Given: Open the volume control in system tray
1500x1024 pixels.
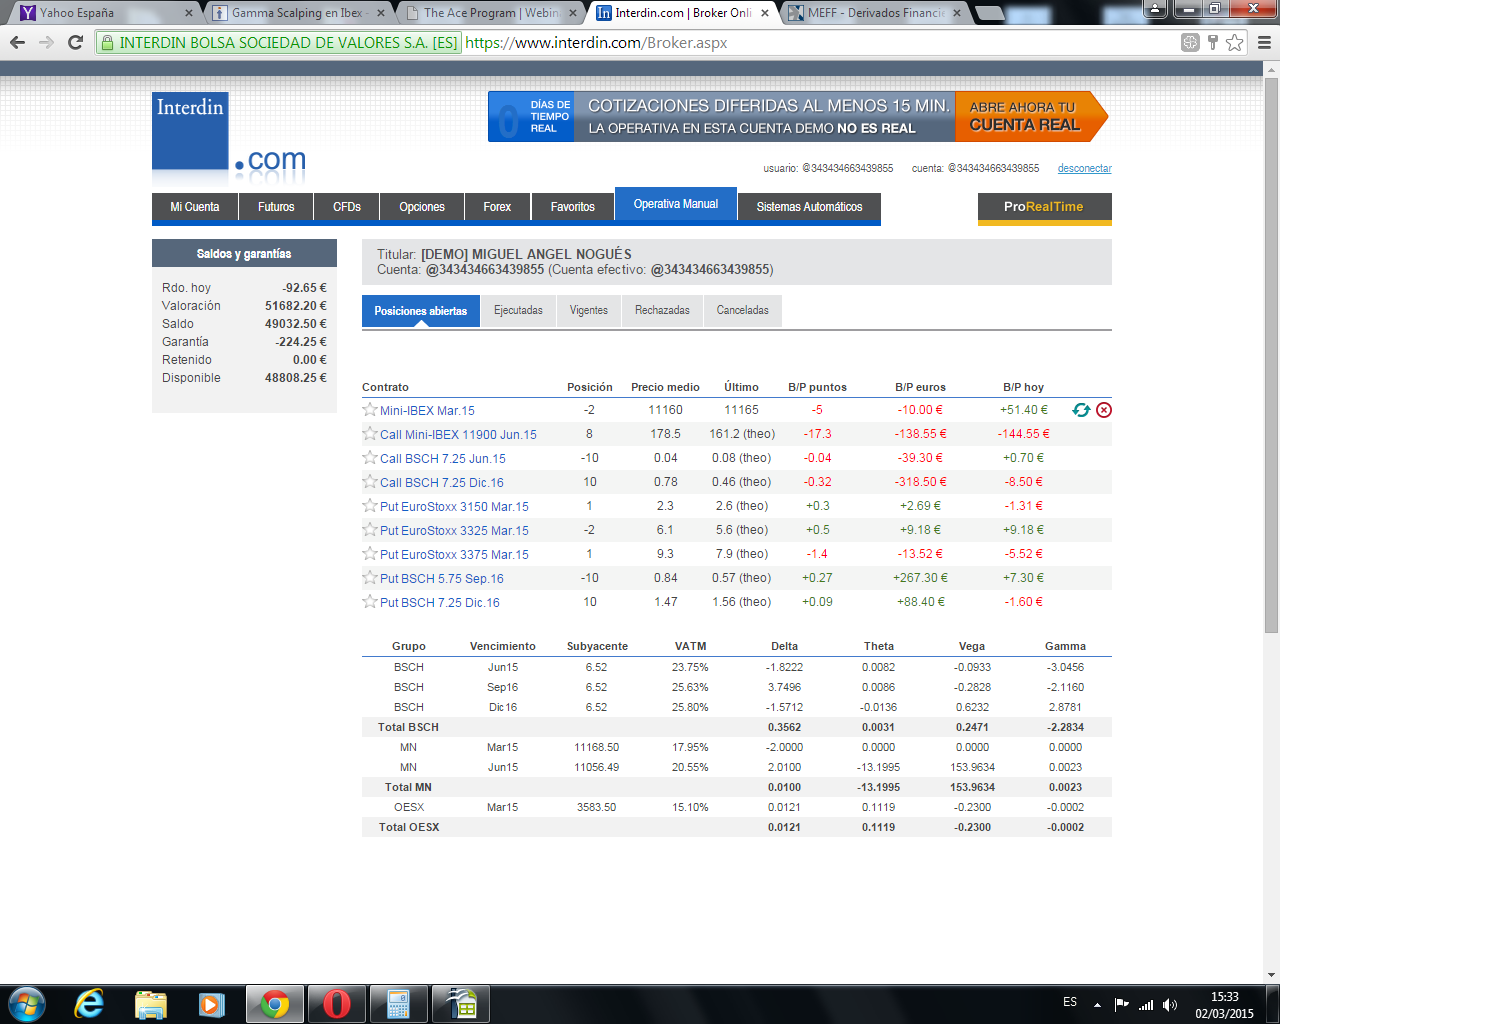Looking at the screenshot, I should click(1170, 1004).
